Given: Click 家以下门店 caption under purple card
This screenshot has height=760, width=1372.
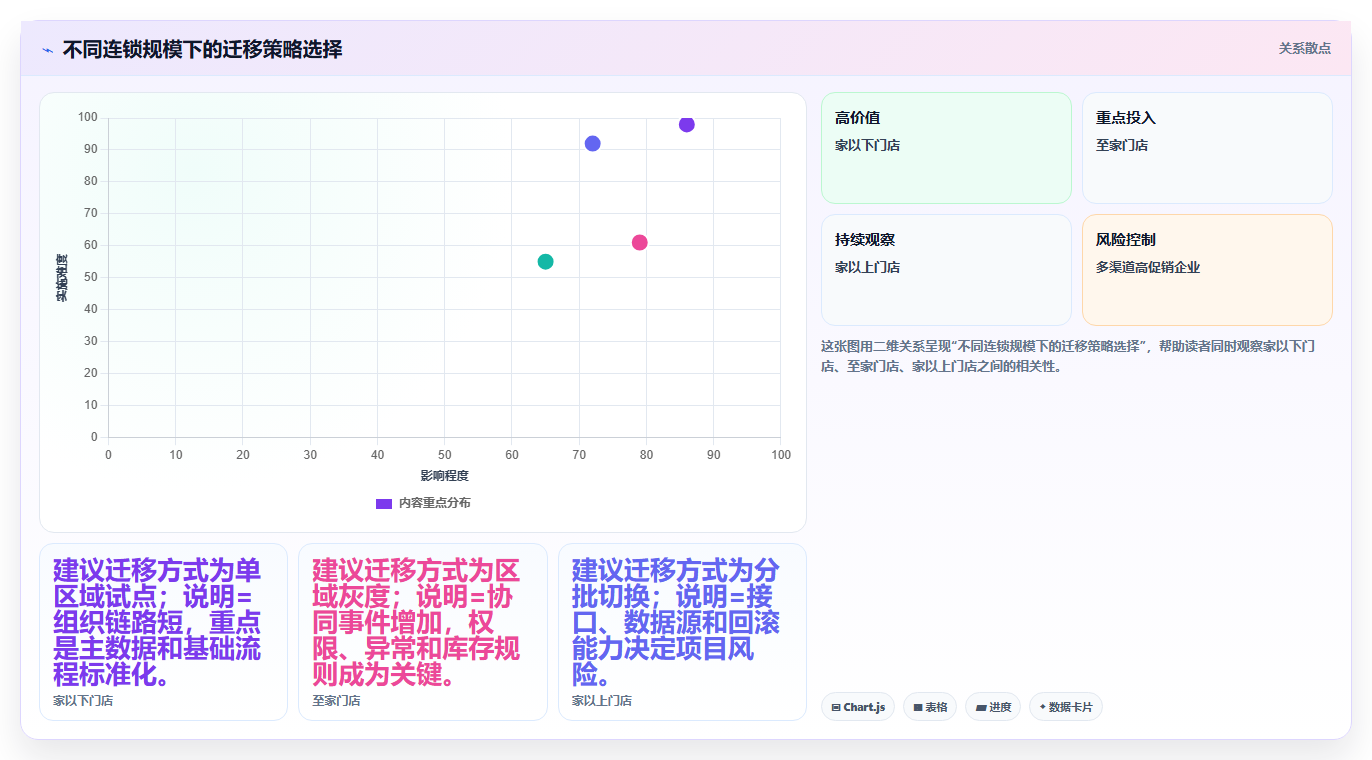Looking at the screenshot, I should click(x=83, y=701).
